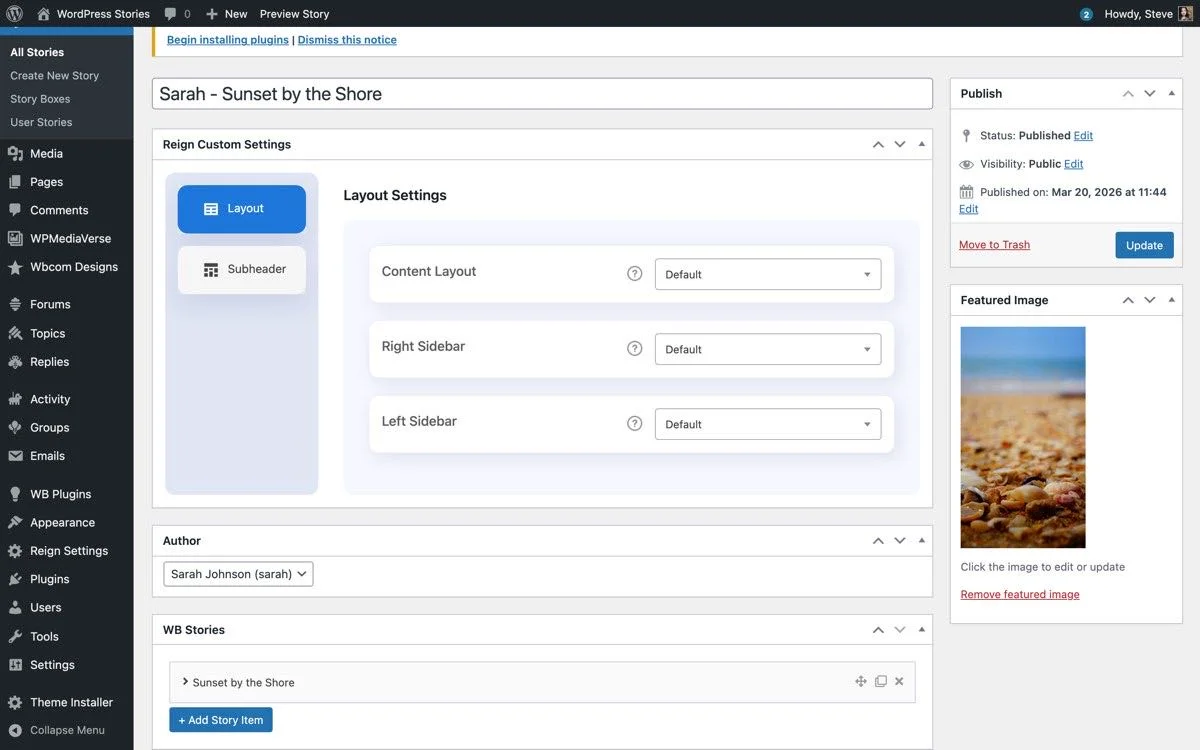Remove the story item with the X icon
This screenshot has height=750, width=1200.
(898, 680)
